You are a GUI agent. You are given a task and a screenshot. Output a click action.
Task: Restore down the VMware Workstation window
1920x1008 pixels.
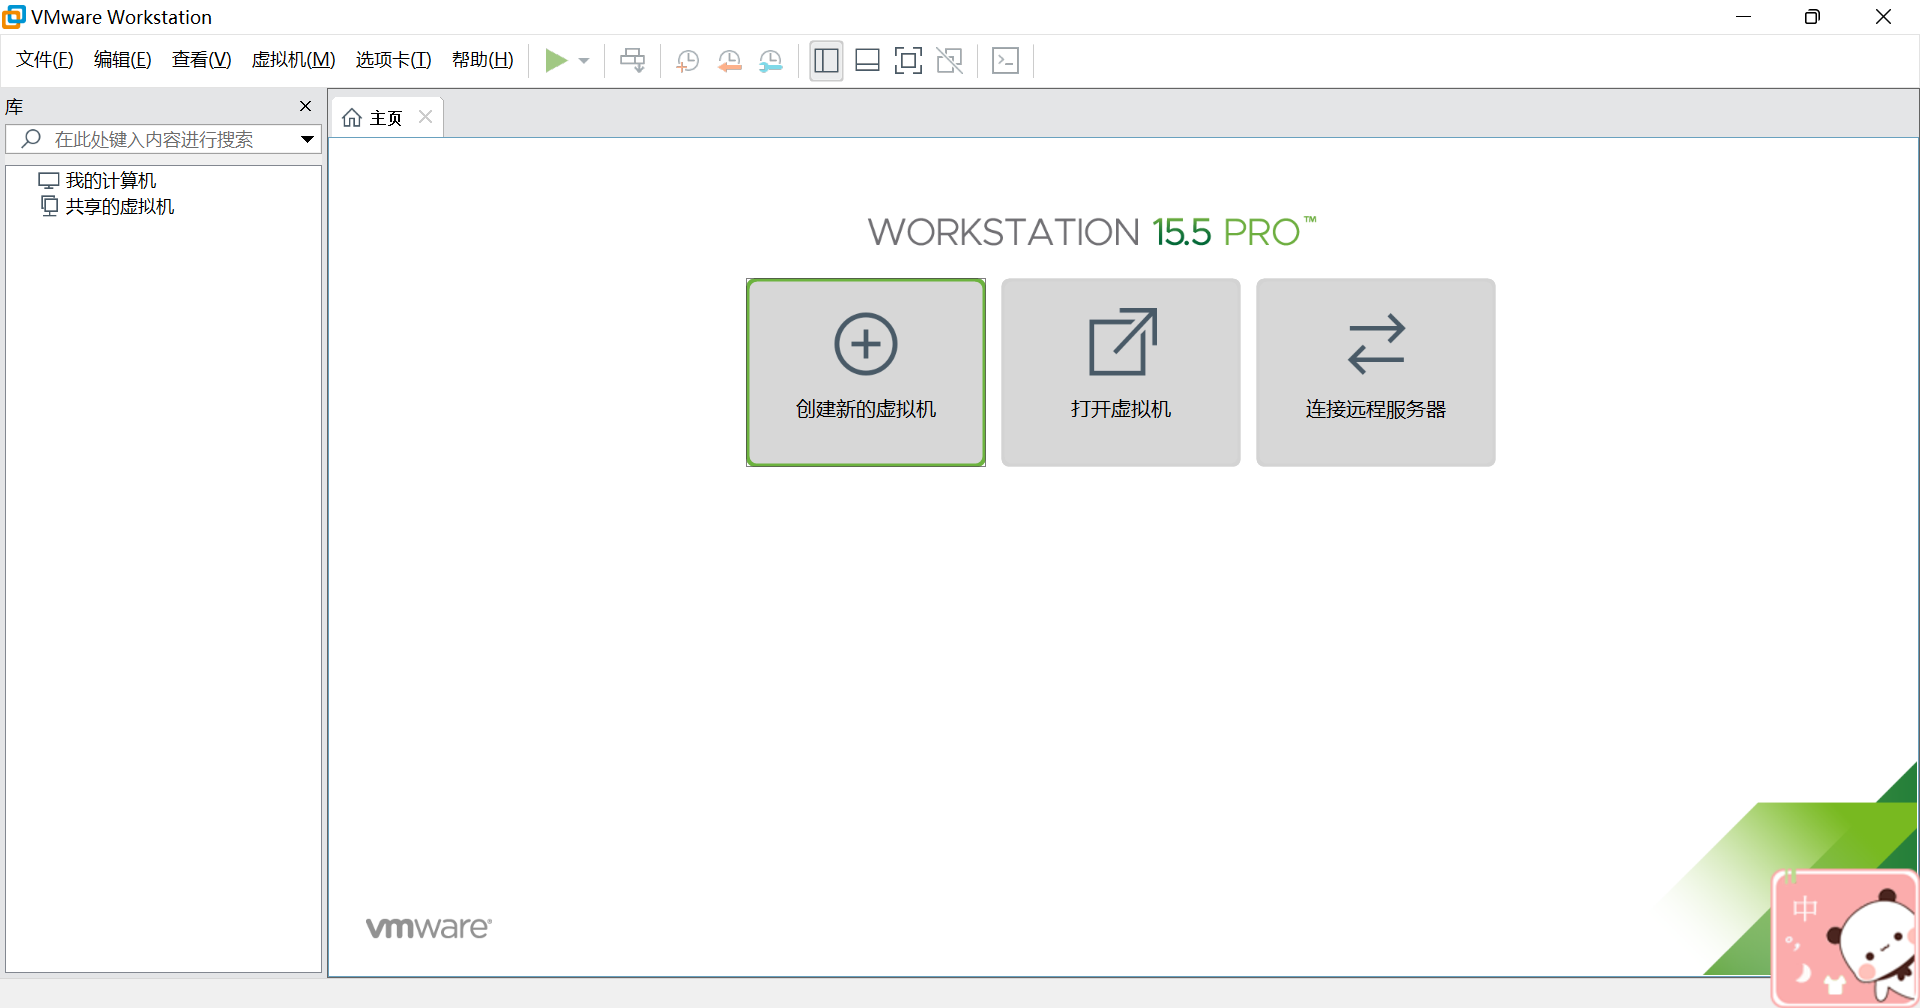point(1812,17)
